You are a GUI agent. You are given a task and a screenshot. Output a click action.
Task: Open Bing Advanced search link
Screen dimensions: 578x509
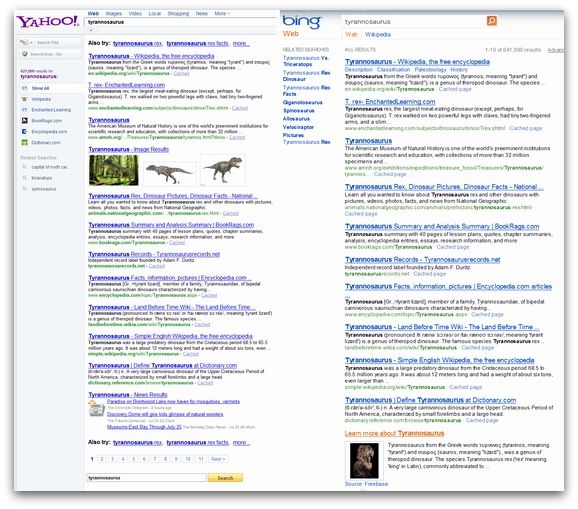(556, 50)
